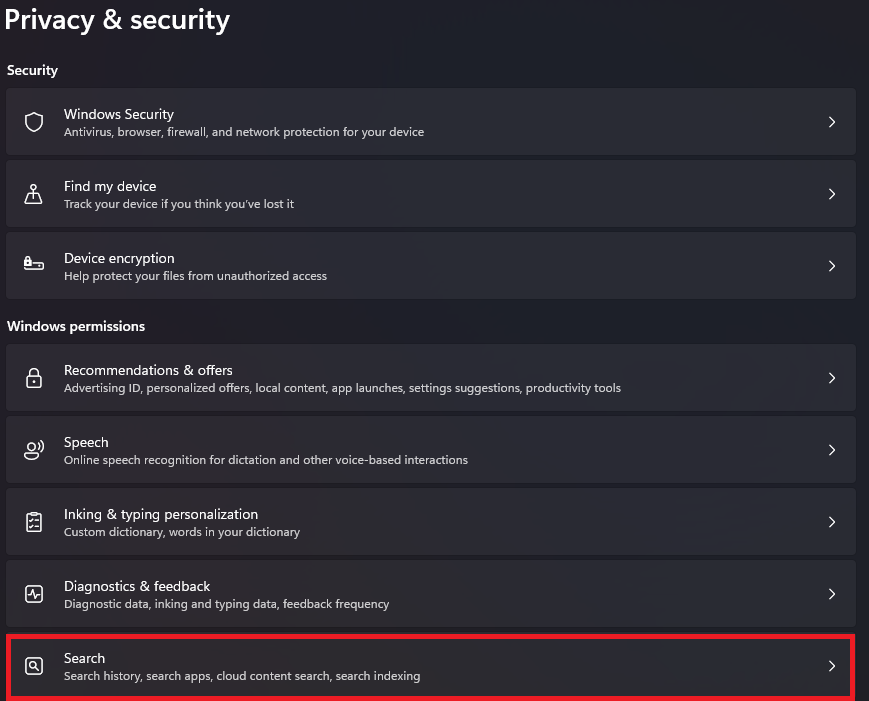Click the Speech voice recognition icon

34,450
